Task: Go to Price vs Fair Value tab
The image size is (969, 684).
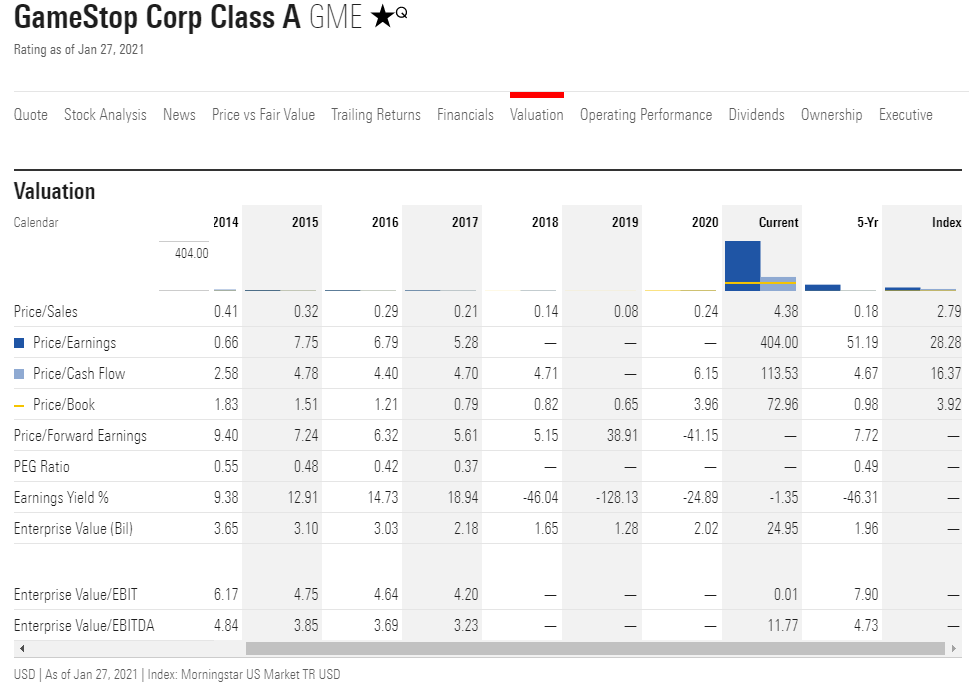Action: pyautogui.click(x=263, y=115)
